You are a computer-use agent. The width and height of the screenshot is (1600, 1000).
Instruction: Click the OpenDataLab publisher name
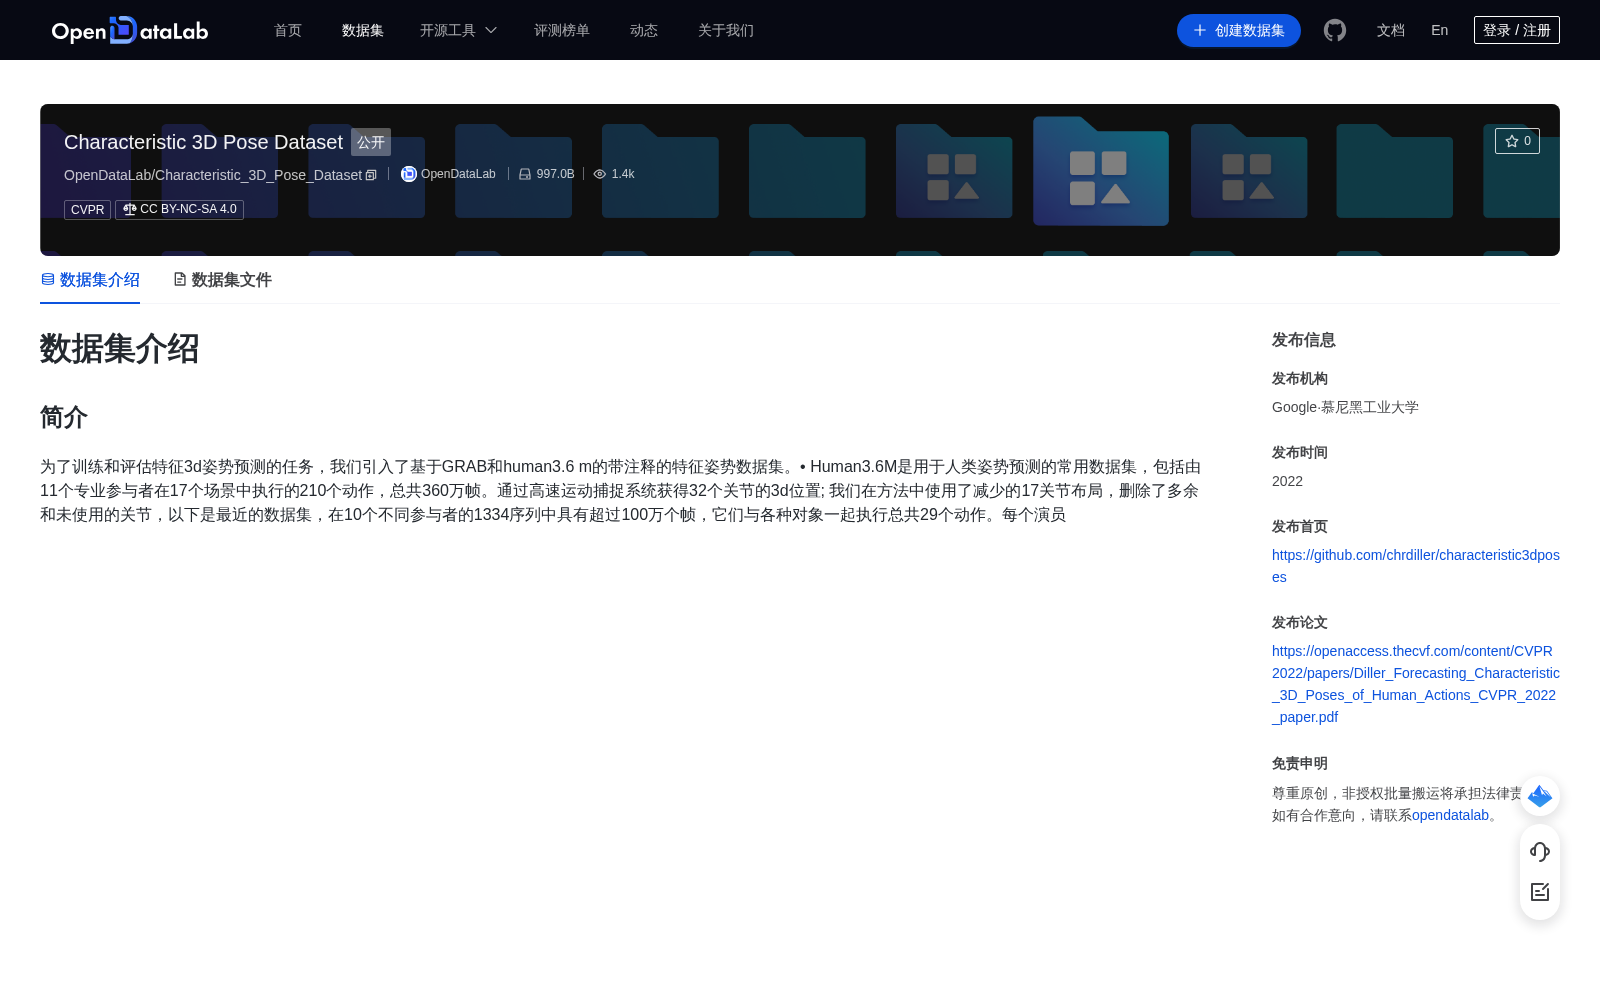(458, 174)
